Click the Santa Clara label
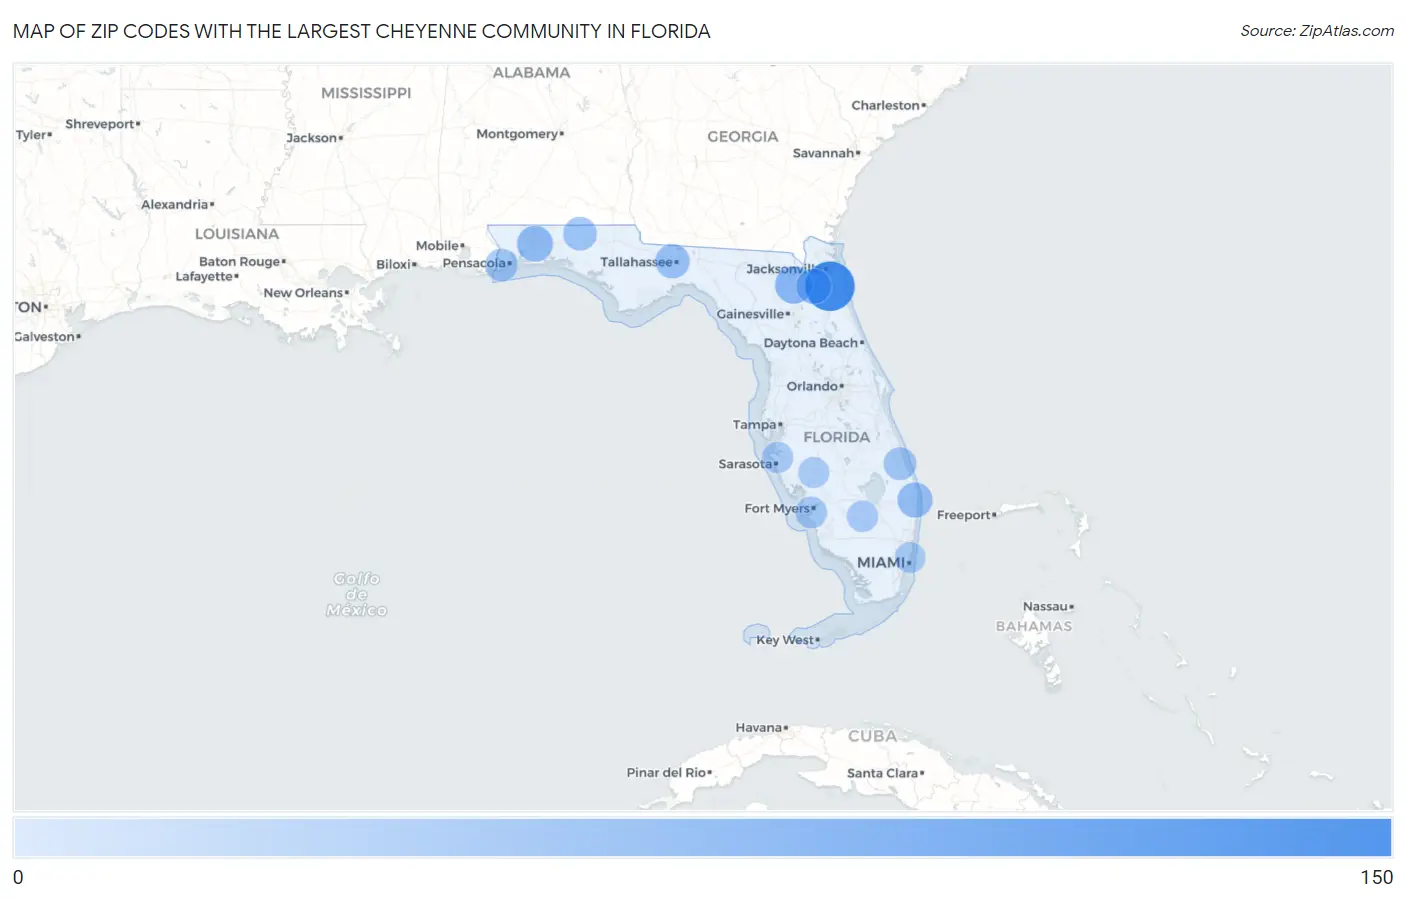Viewport: 1406px width, 899px height. 882,773
